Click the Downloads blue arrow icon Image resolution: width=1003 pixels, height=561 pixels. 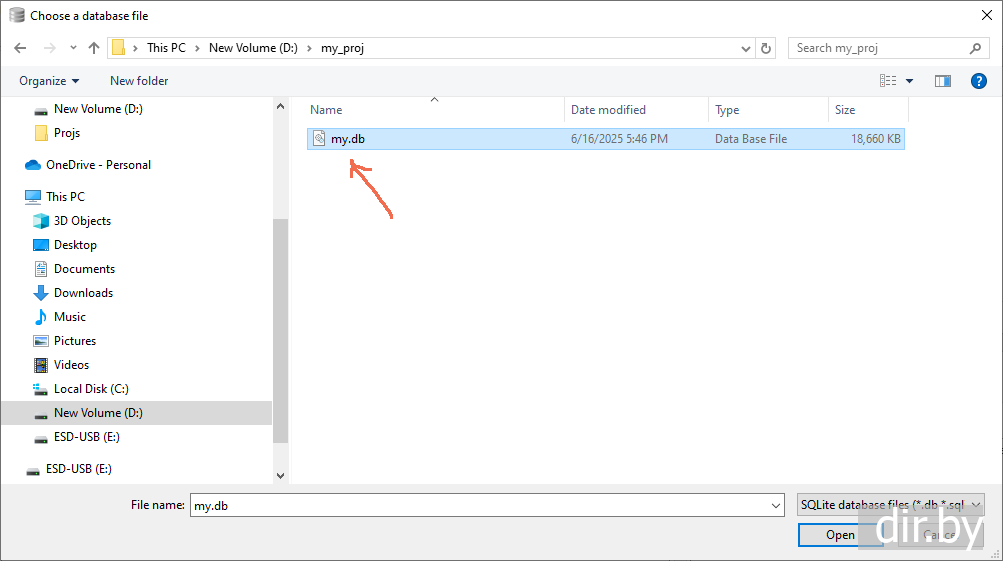point(41,293)
